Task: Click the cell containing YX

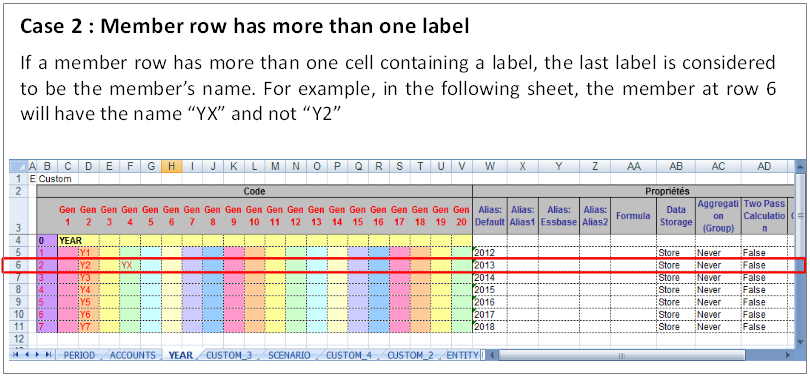Action: [x=130, y=265]
